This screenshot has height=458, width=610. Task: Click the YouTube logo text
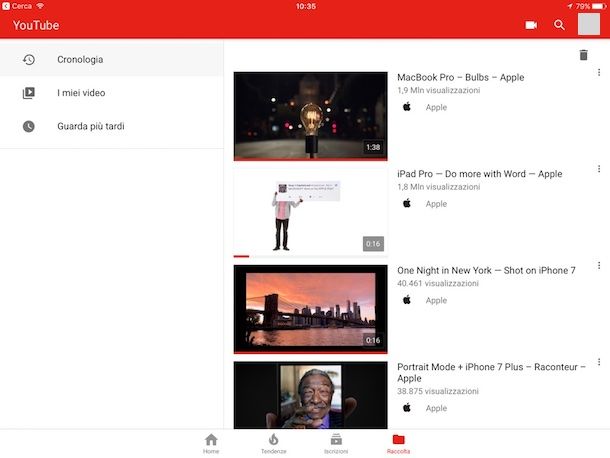36,25
